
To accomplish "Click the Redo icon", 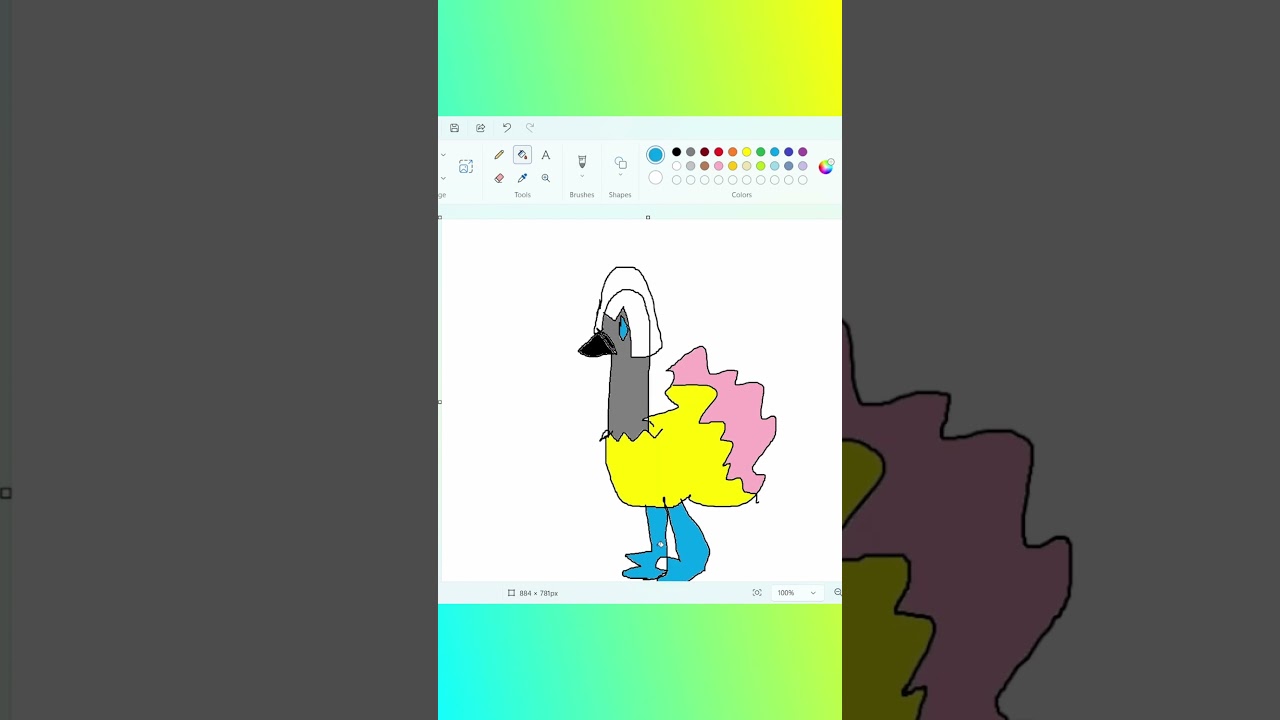I will (531, 128).
